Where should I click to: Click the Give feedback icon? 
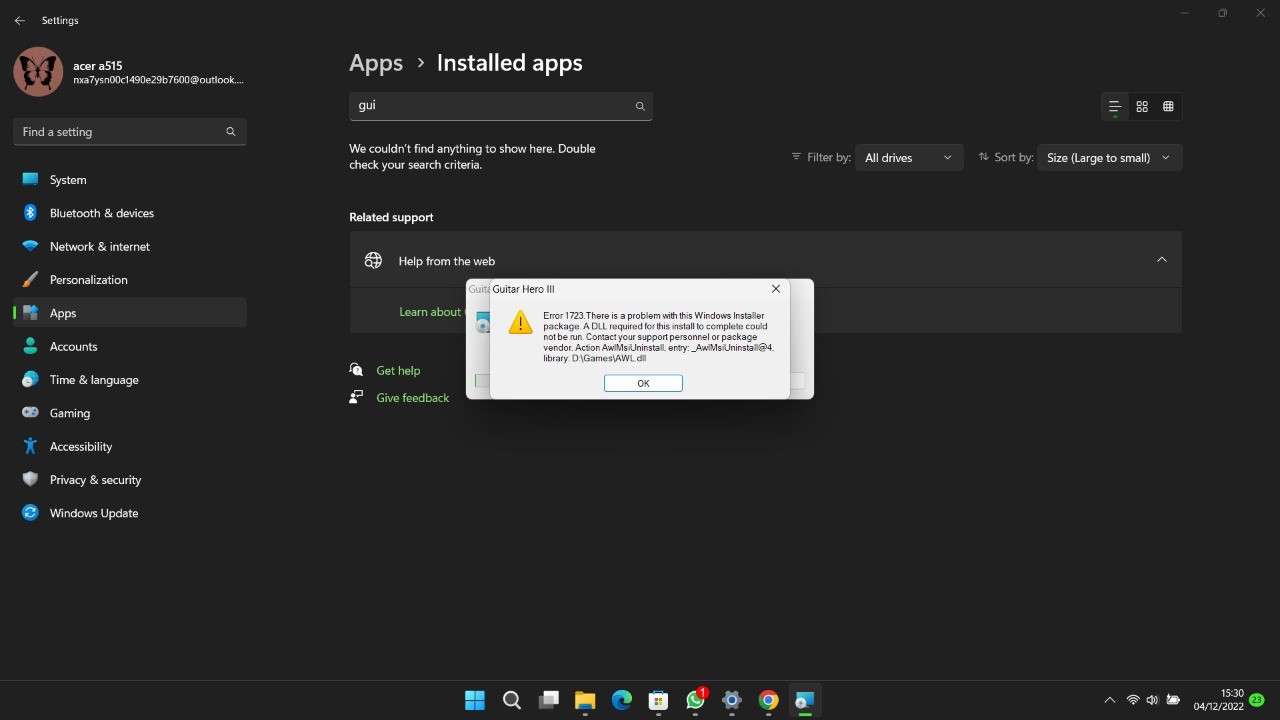click(x=356, y=397)
